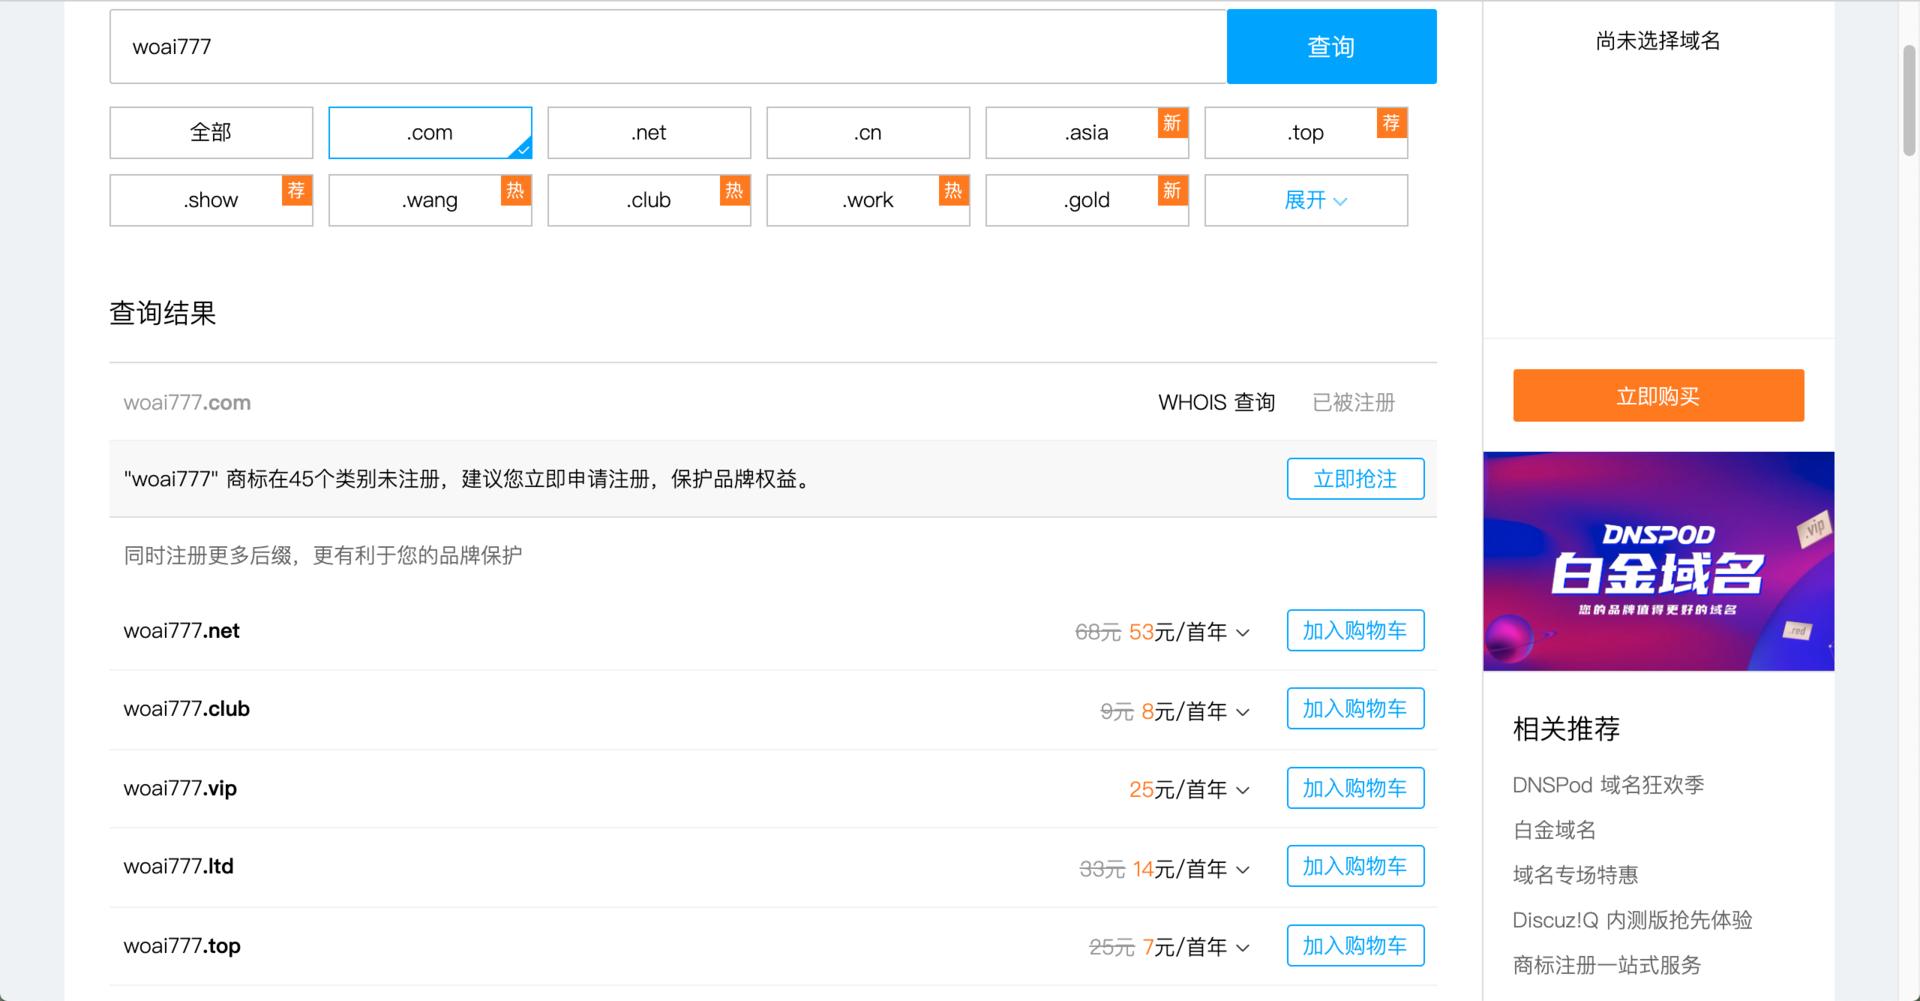Enable the .cn domain suffix filter
1920x1001 pixels.
click(x=867, y=132)
